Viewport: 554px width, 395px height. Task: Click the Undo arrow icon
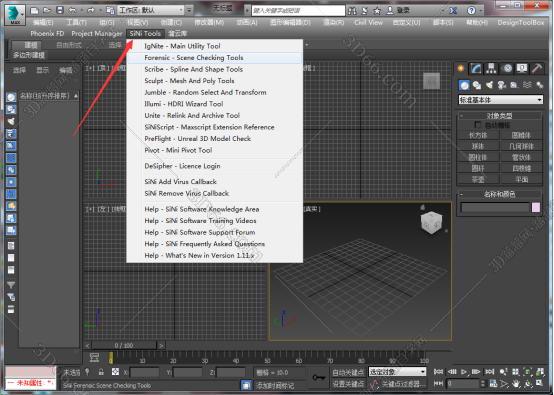pyautogui.click(x=72, y=10)
